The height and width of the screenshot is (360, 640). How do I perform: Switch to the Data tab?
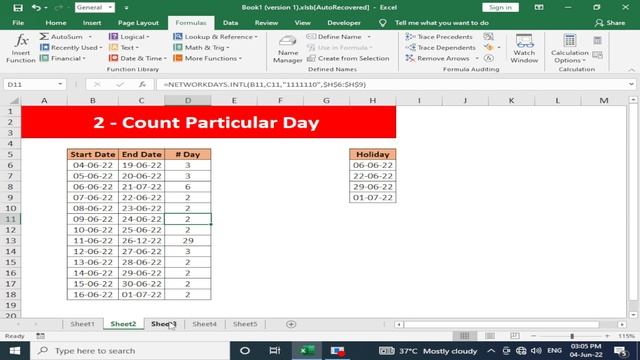click(x=230, y=23)
